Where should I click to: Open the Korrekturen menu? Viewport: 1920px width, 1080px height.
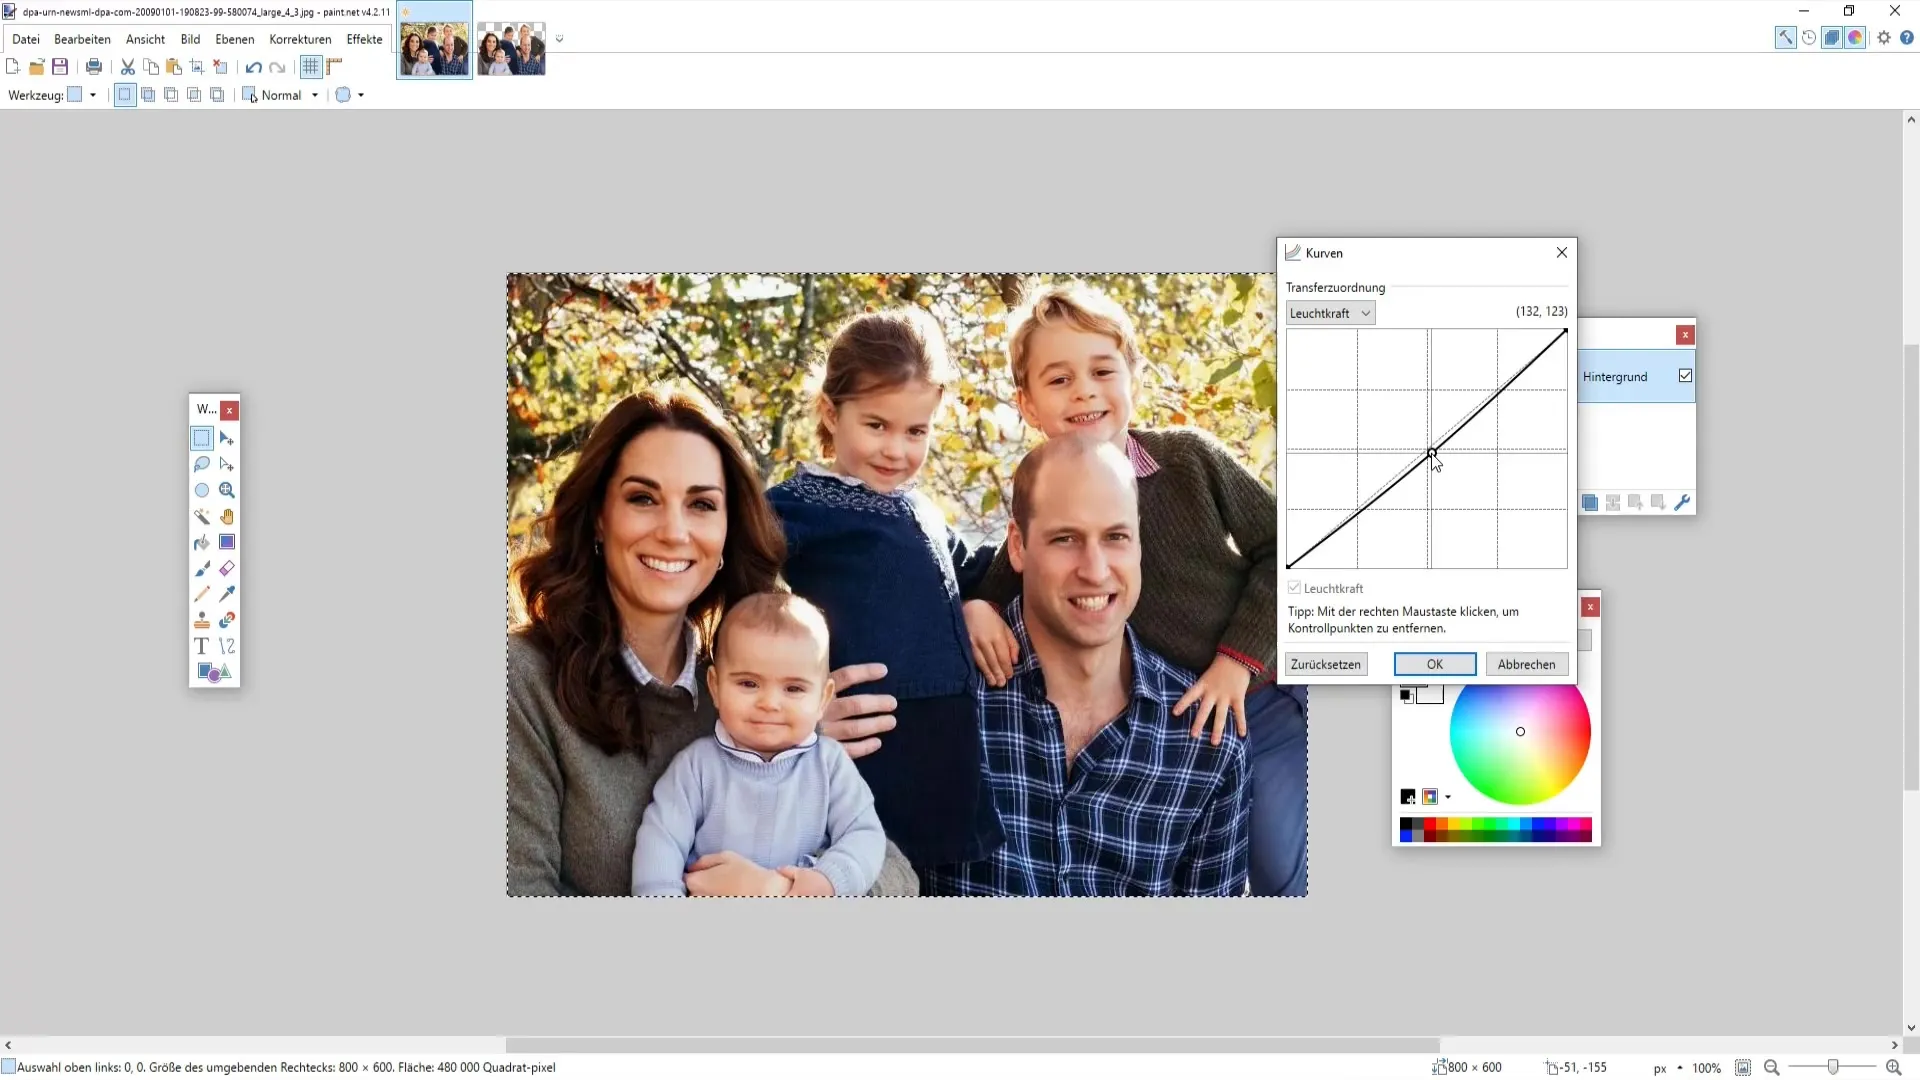299,38
